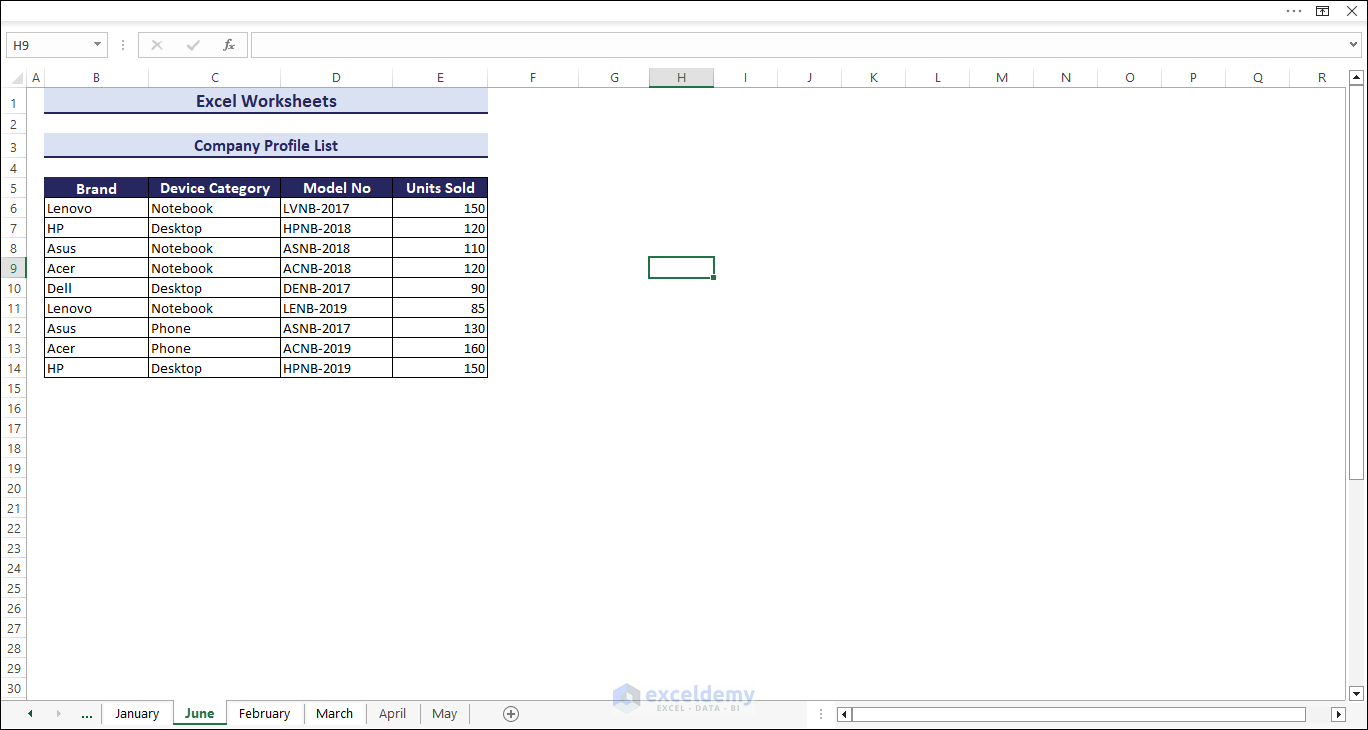This screenshot has width=1368, height=730.
Task: Click the formula bar Enter checkmark icon
Action: point(193,45)
